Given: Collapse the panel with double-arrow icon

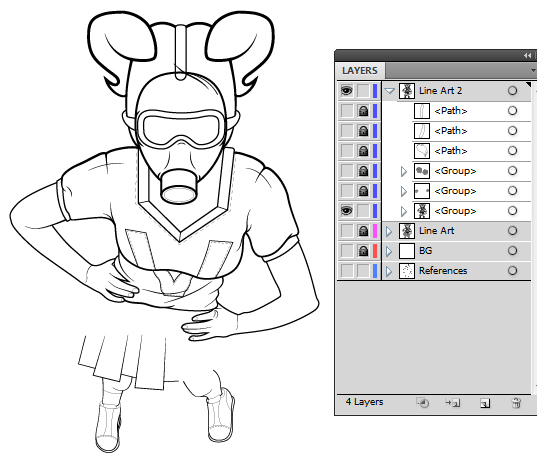Looking at the screenshot, I should point(527,55).
